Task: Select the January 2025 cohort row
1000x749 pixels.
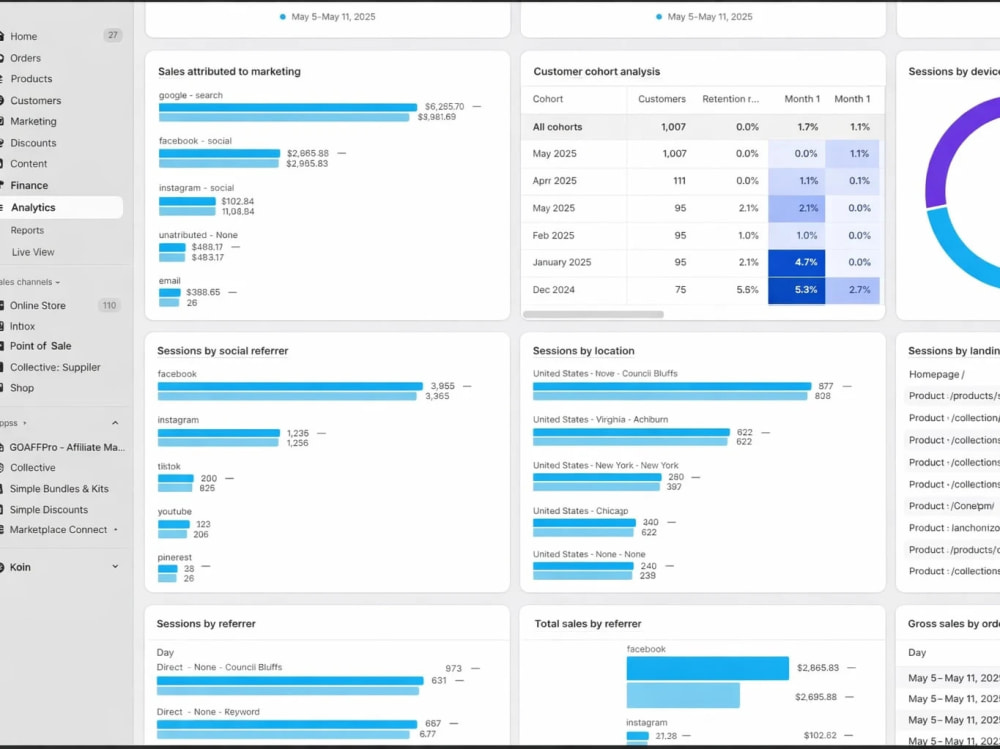Action: [702, 262]
